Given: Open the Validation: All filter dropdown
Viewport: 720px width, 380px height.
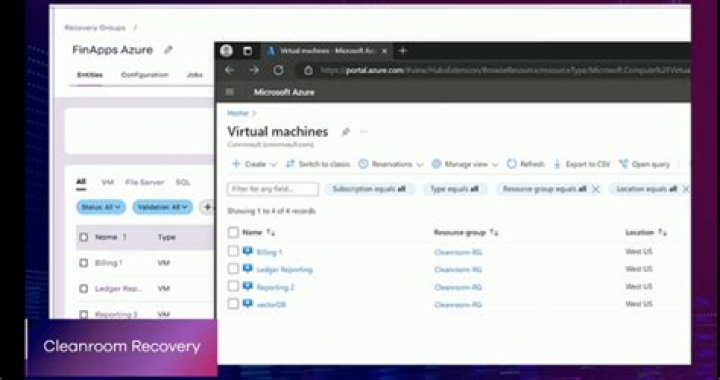Looking at the screenshot, I should click(x=163, y=207).
